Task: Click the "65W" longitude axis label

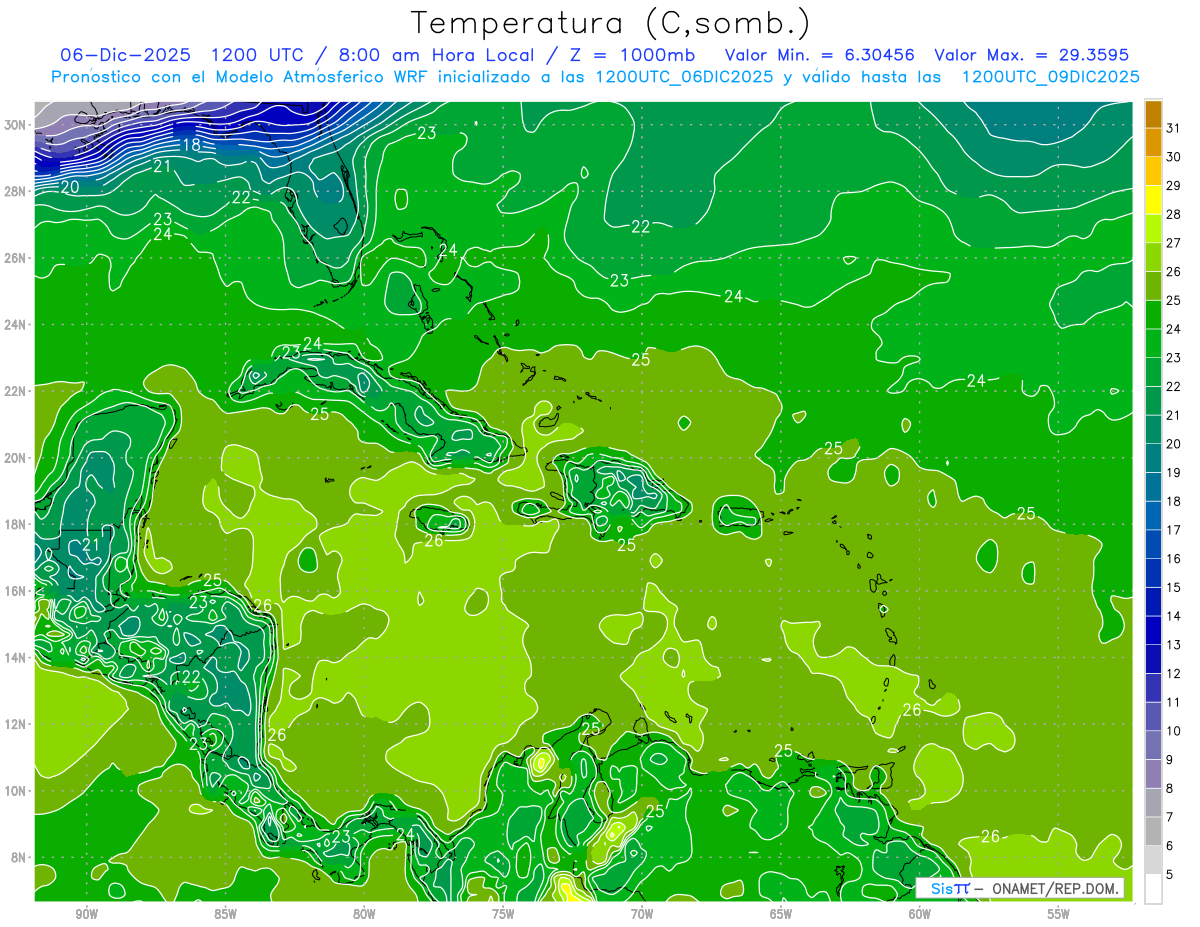Action: (x=781, y=914)
